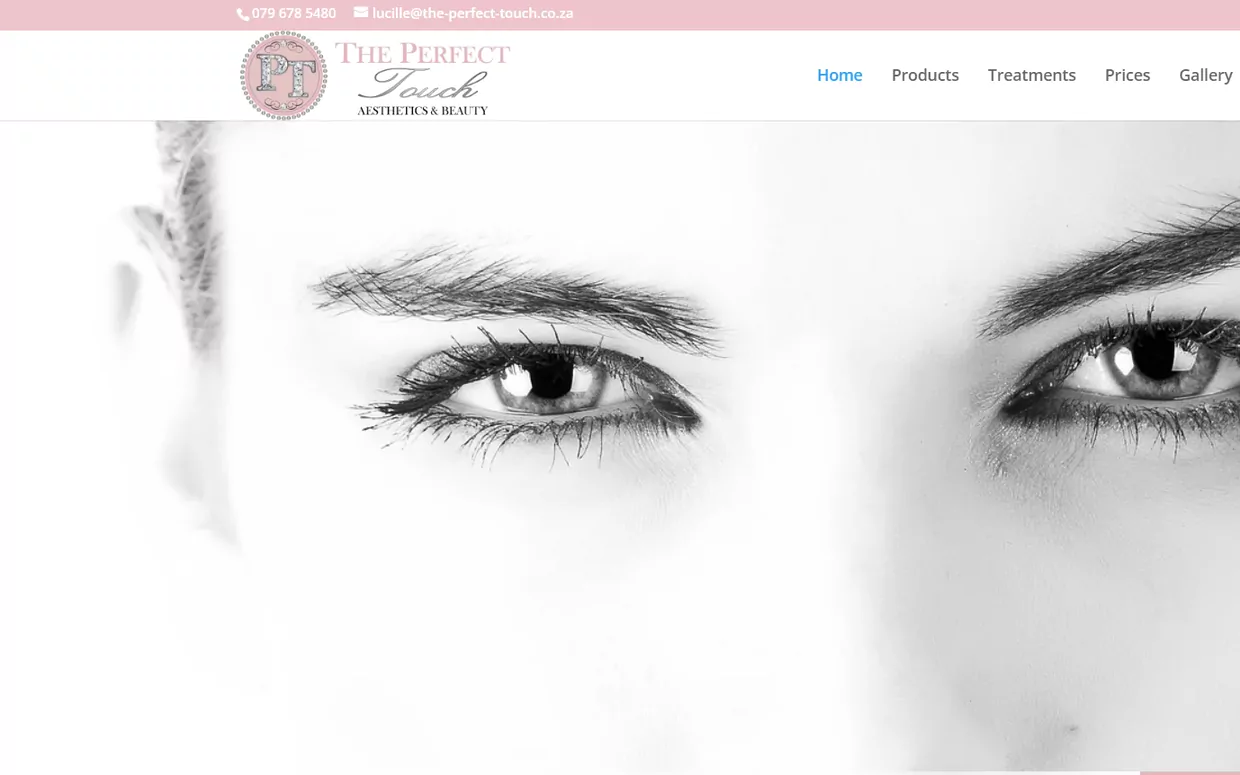Go to the Home menu item

coord(840,75)
